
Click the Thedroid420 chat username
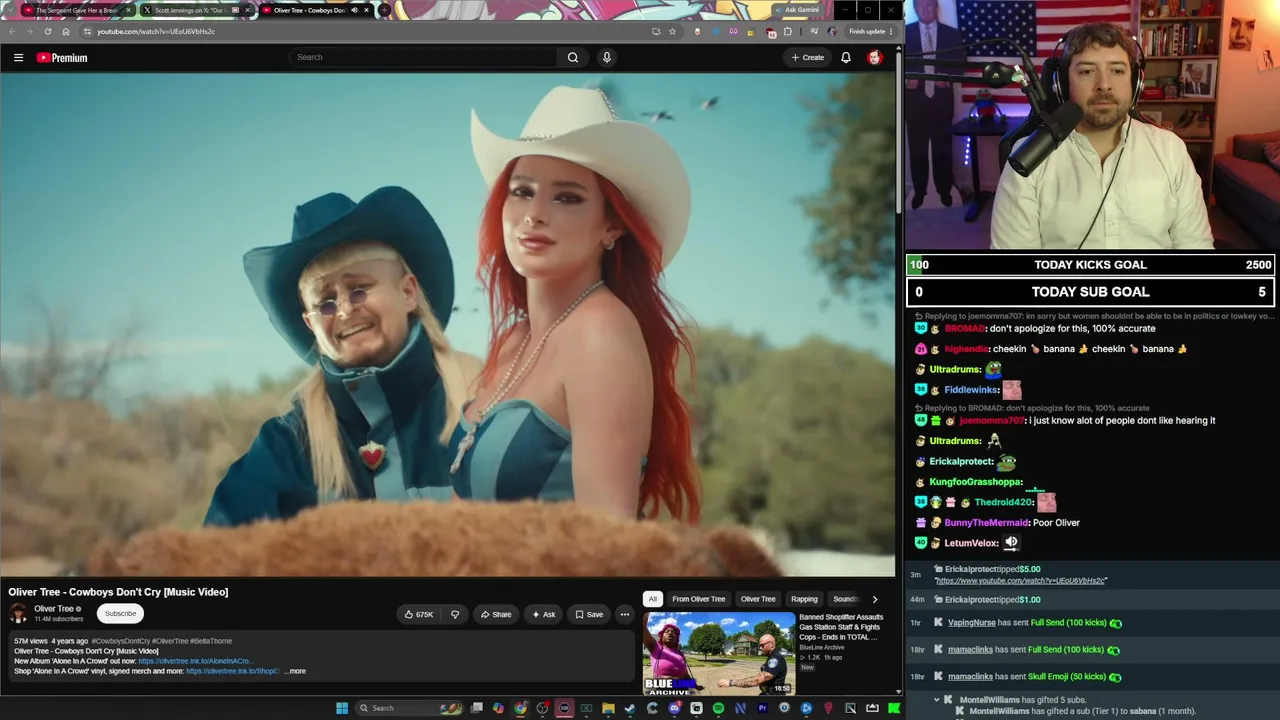[x=1003, y=502]
